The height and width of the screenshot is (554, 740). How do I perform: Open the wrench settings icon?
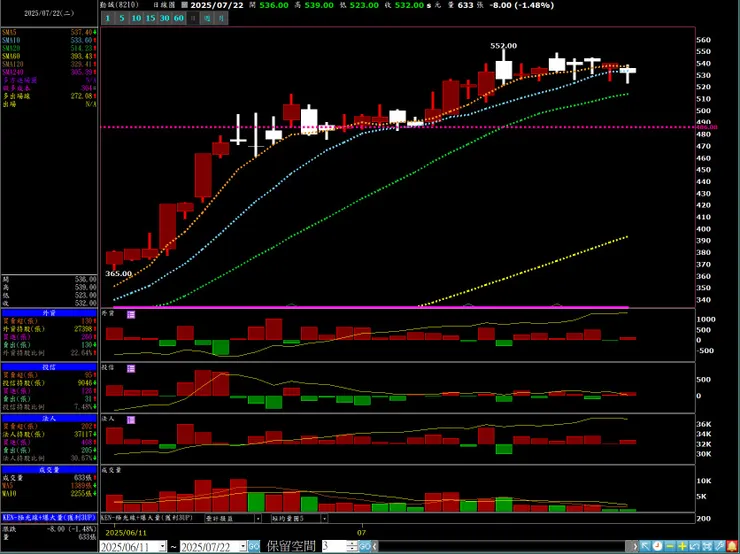point(719,546)
